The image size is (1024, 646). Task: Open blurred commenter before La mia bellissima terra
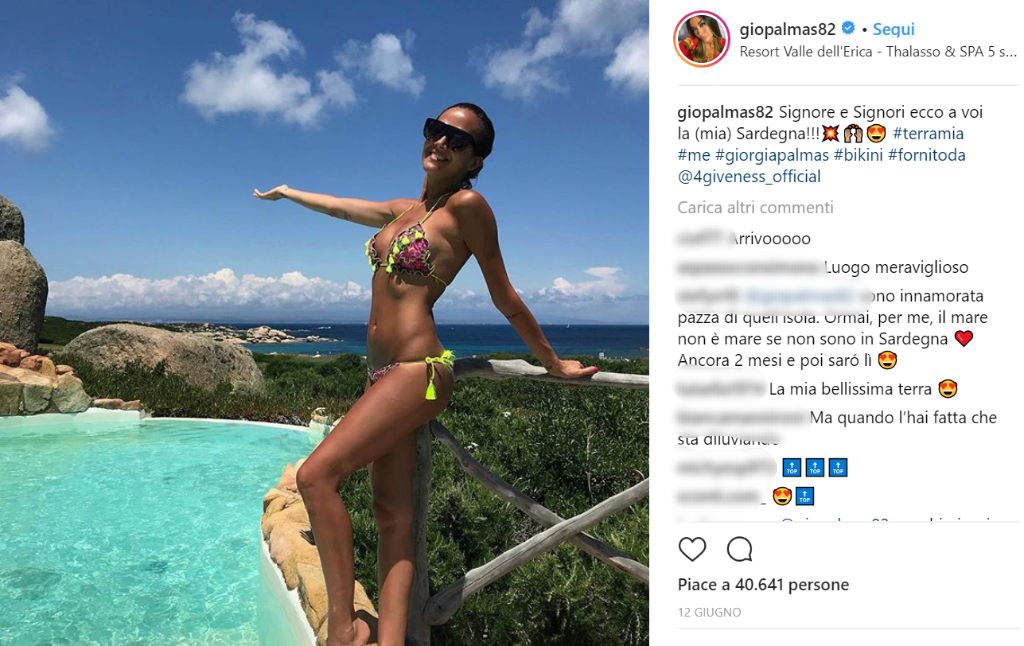click(720, 389)
